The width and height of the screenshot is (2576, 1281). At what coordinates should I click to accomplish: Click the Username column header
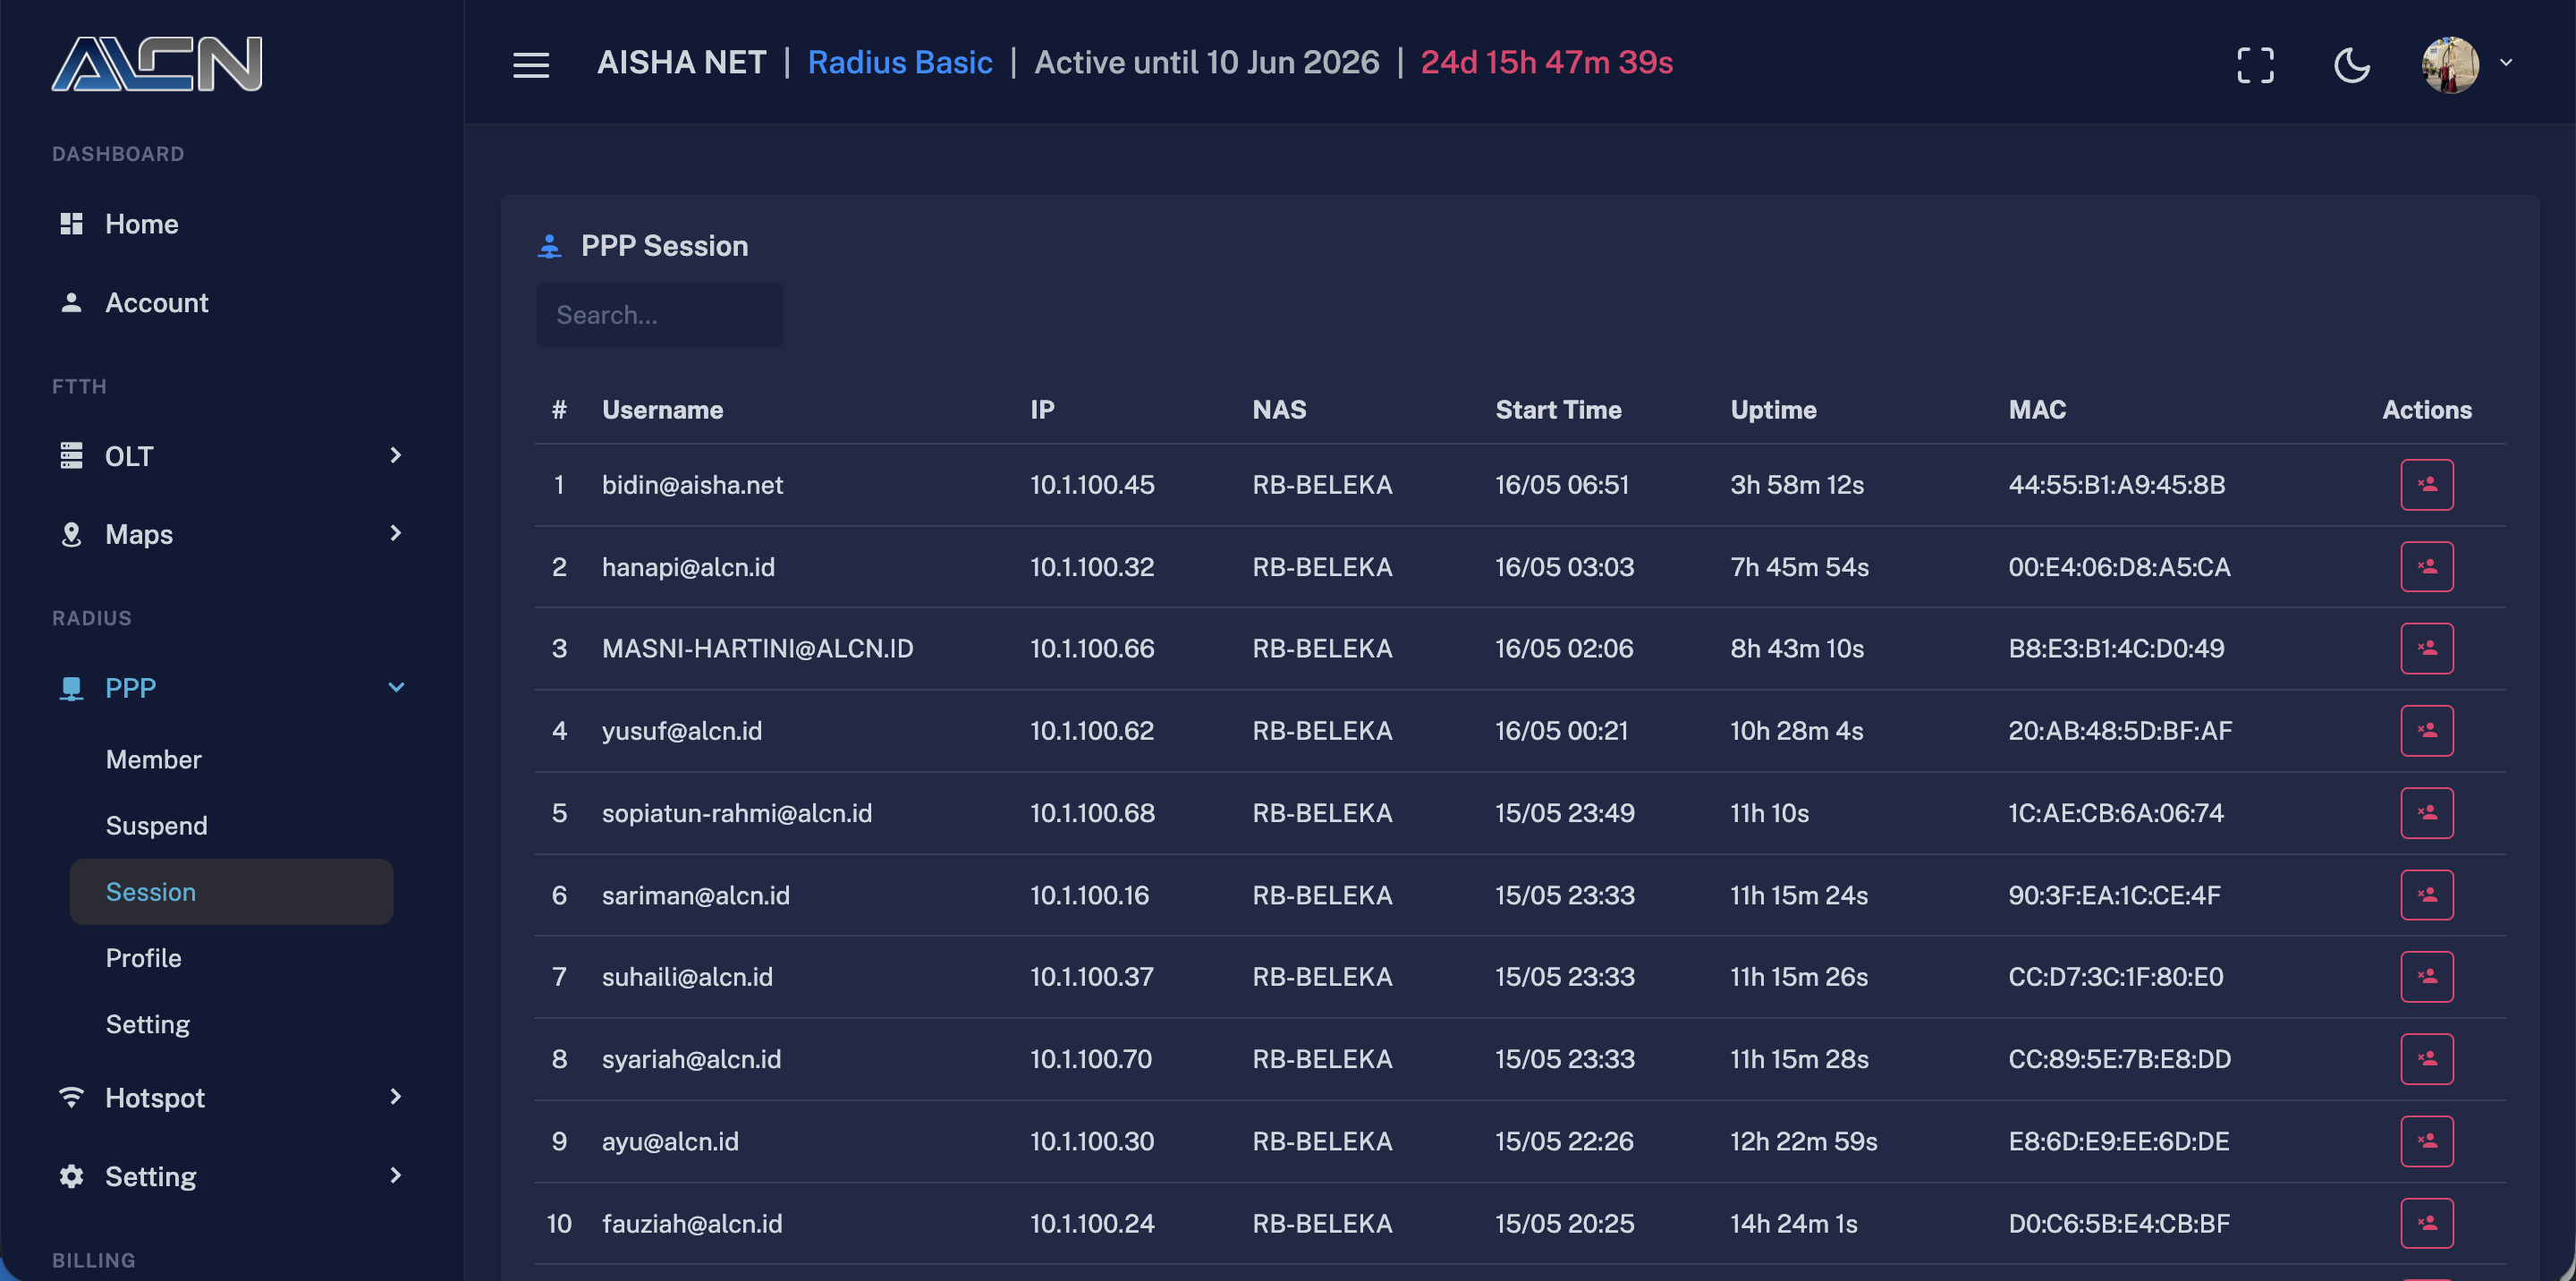(662, 410)
